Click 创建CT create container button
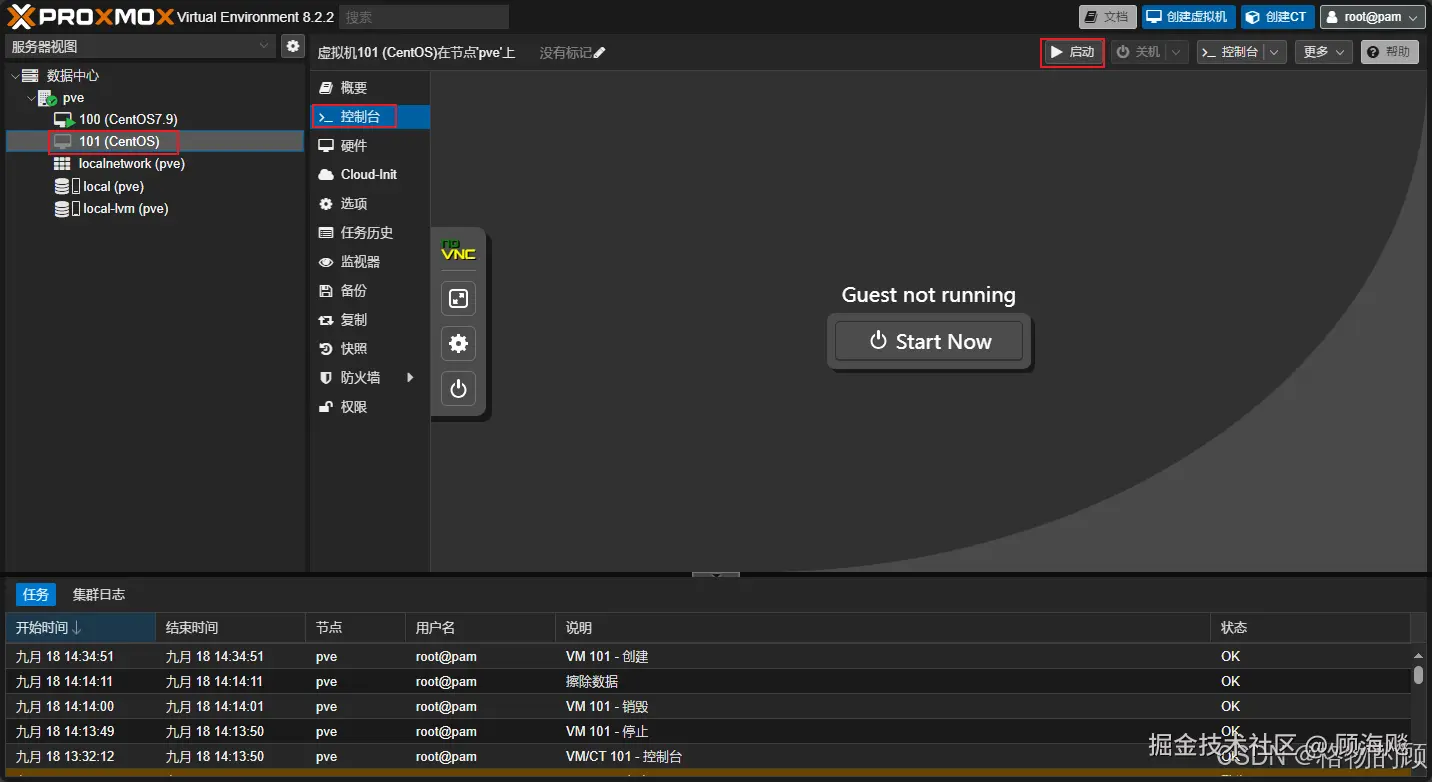Screen dimensions: 1432x782 point(1278,17)
